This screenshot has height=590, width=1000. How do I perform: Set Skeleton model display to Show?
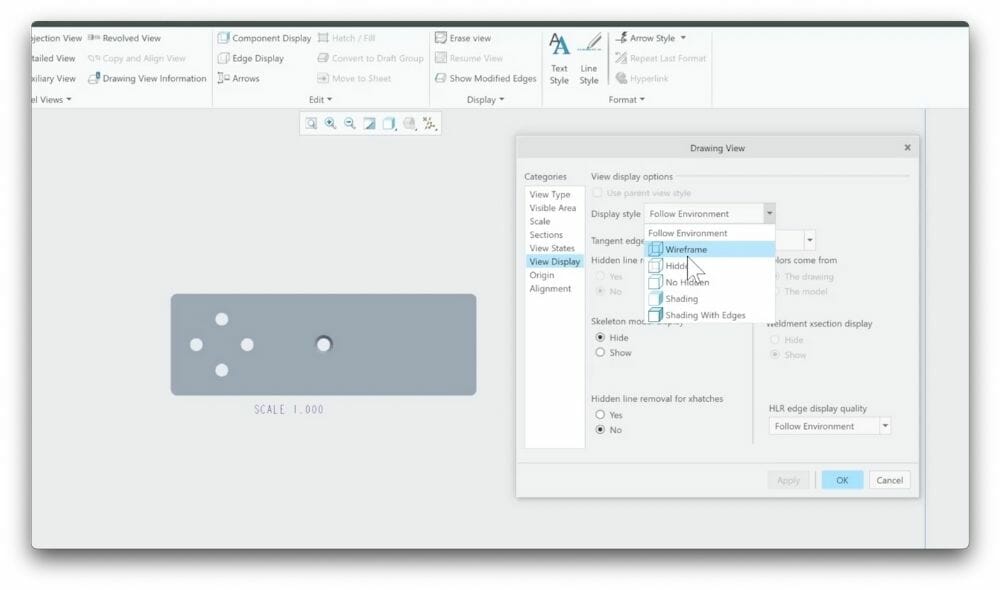click(x=601, y=352)
